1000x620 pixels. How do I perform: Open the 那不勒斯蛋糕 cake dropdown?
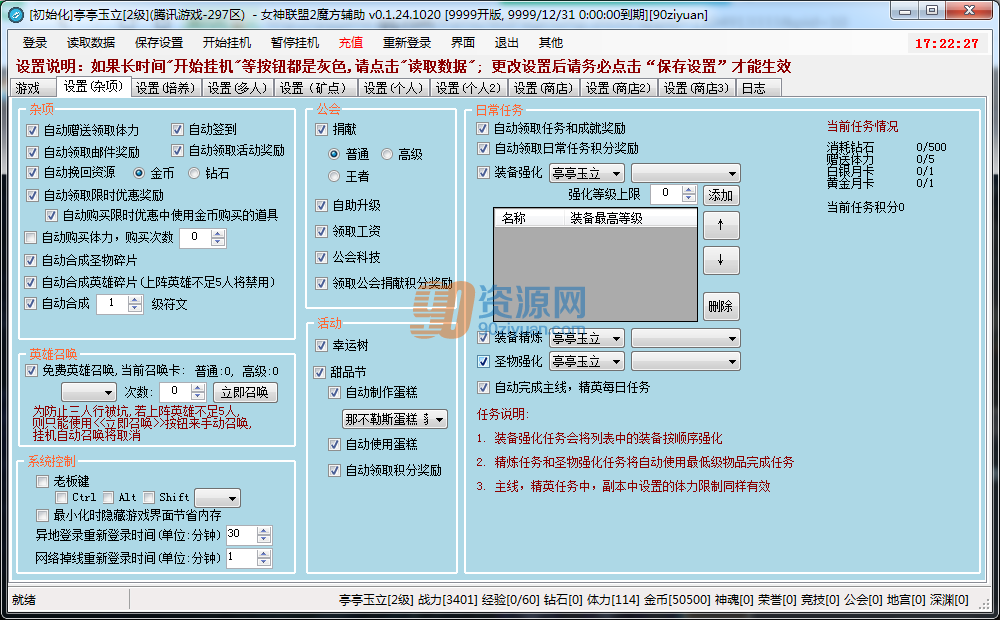[395, 419]
